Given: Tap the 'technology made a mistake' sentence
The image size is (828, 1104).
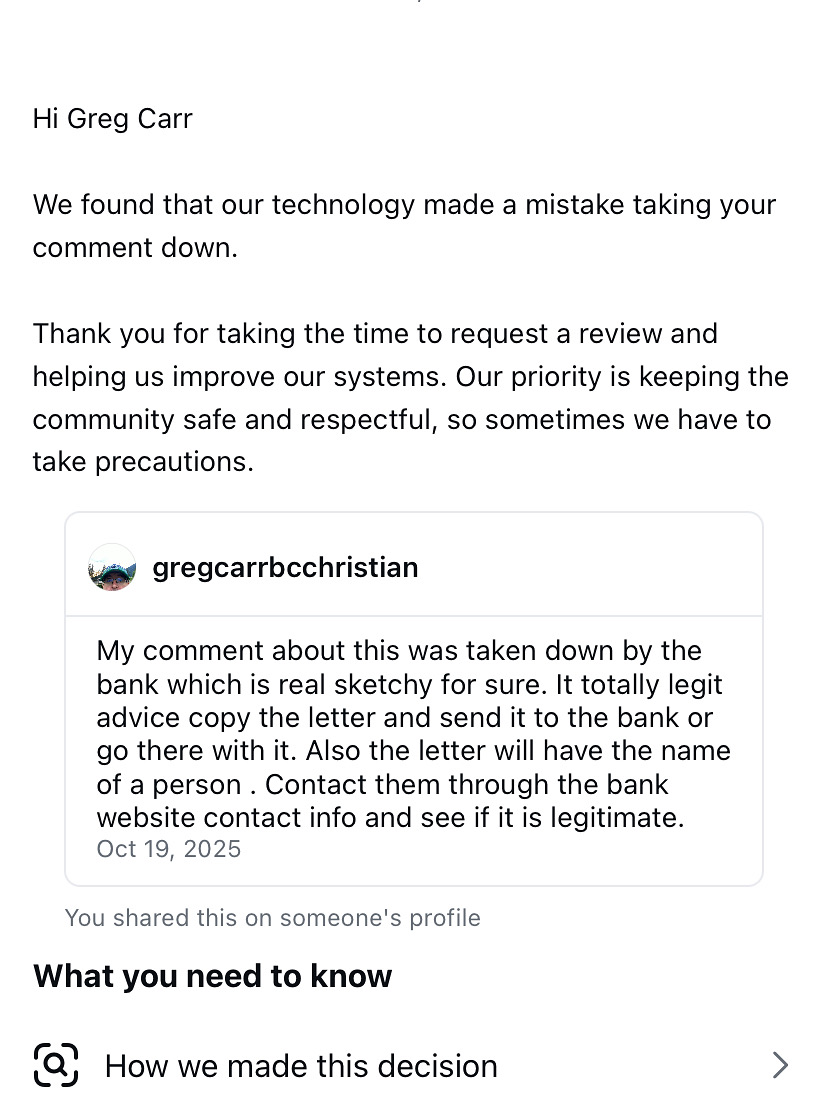Looking at the screenshot, I should click(x=404, y=204).
